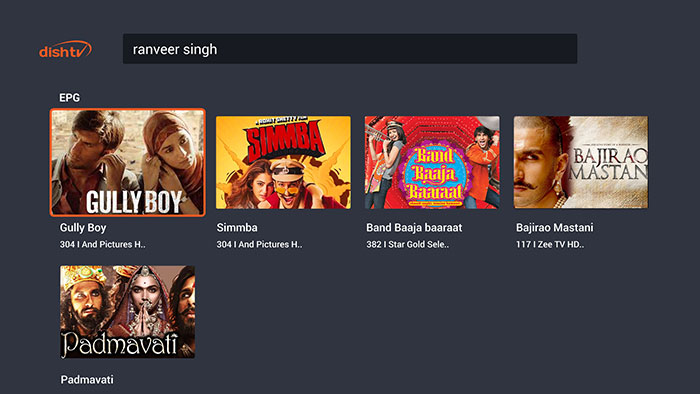Open the Bajirao Mastani poster thumbnail
Viewport: 700px width, 394px height.
(x=581, y=162)
